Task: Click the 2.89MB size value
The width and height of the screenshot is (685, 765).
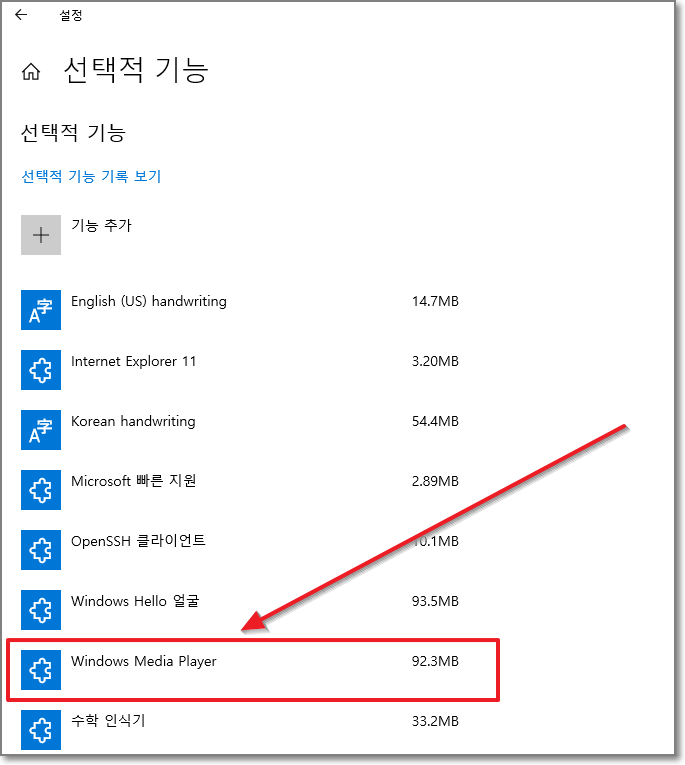Action: tap(435, 482)
